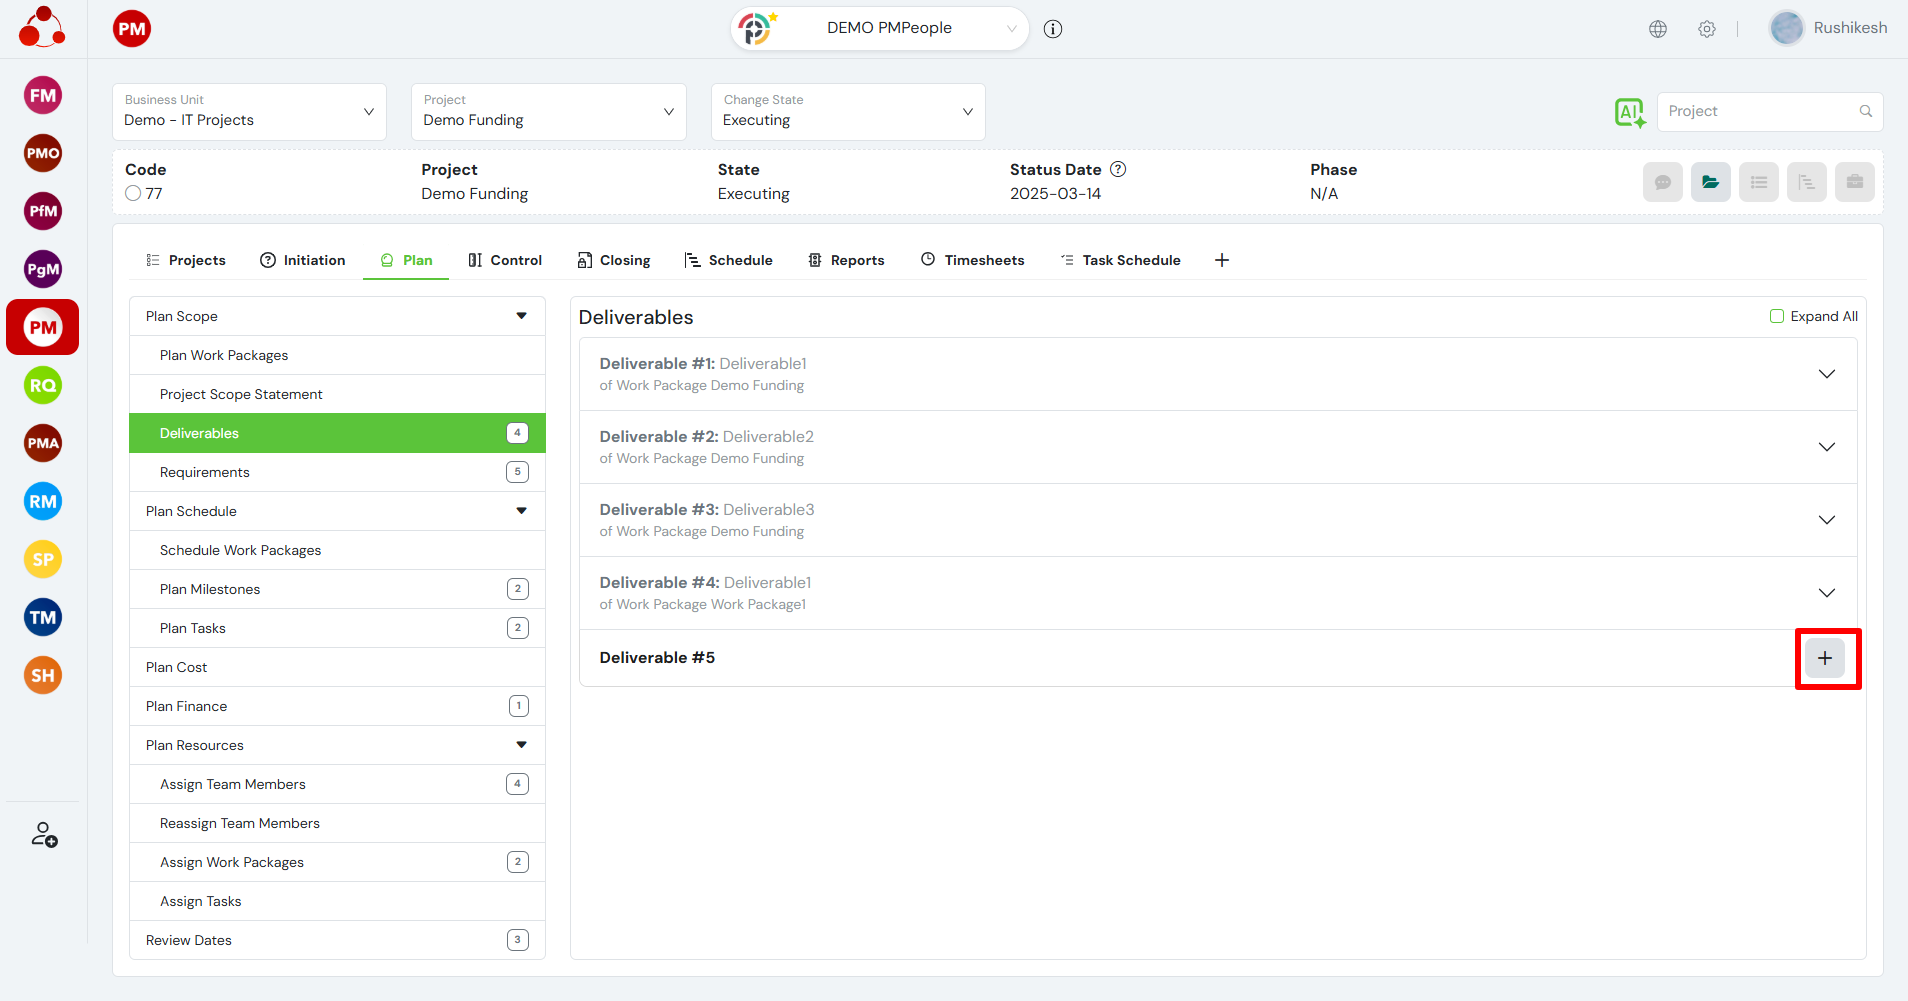The height and width of the screenshot is (1001, 1908).
Task: Select the radio button beside code 77
Action: (133, 194)
